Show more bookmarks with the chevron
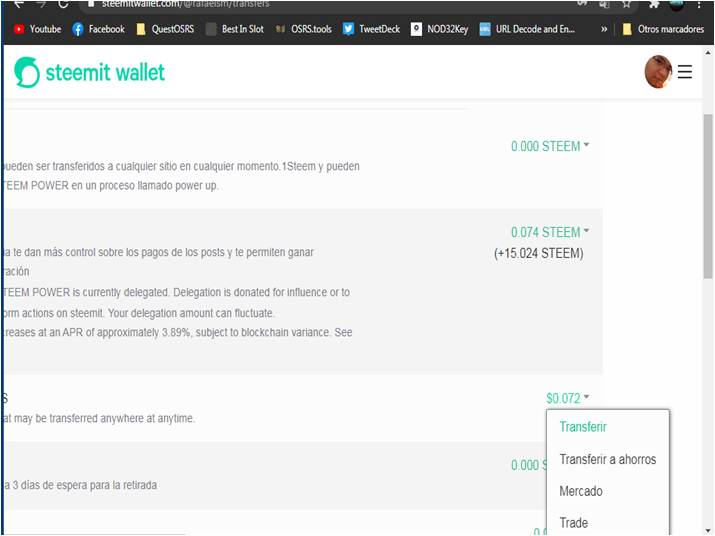This screenshot has height=536, width=715. 604,29
